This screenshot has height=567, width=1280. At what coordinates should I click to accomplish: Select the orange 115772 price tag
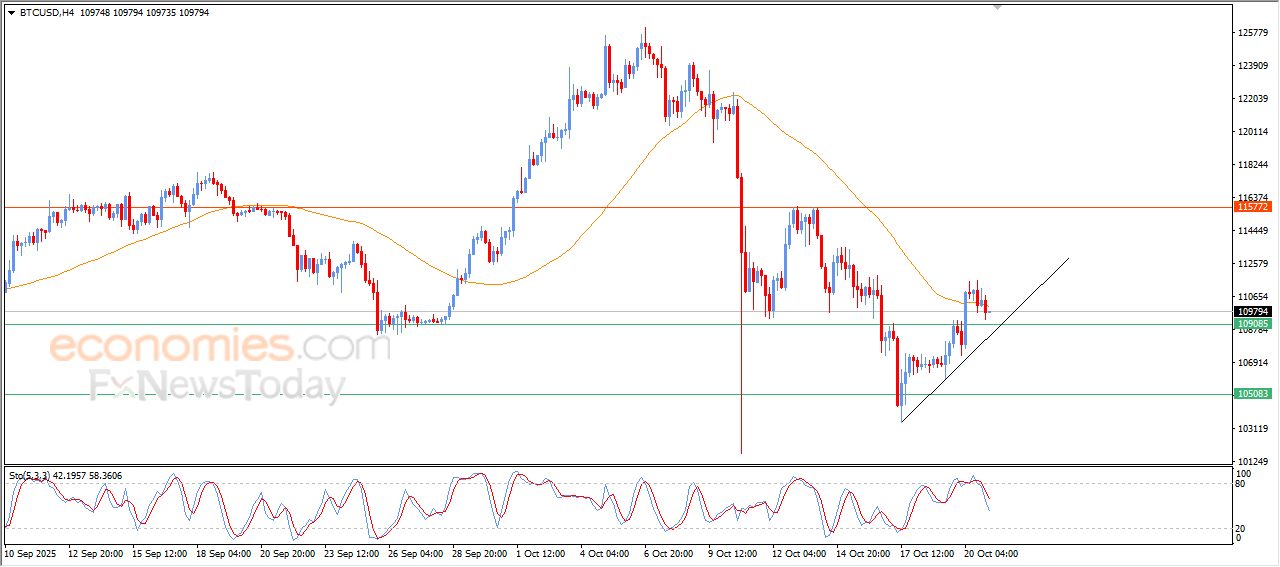click(x=1253, y=207)
